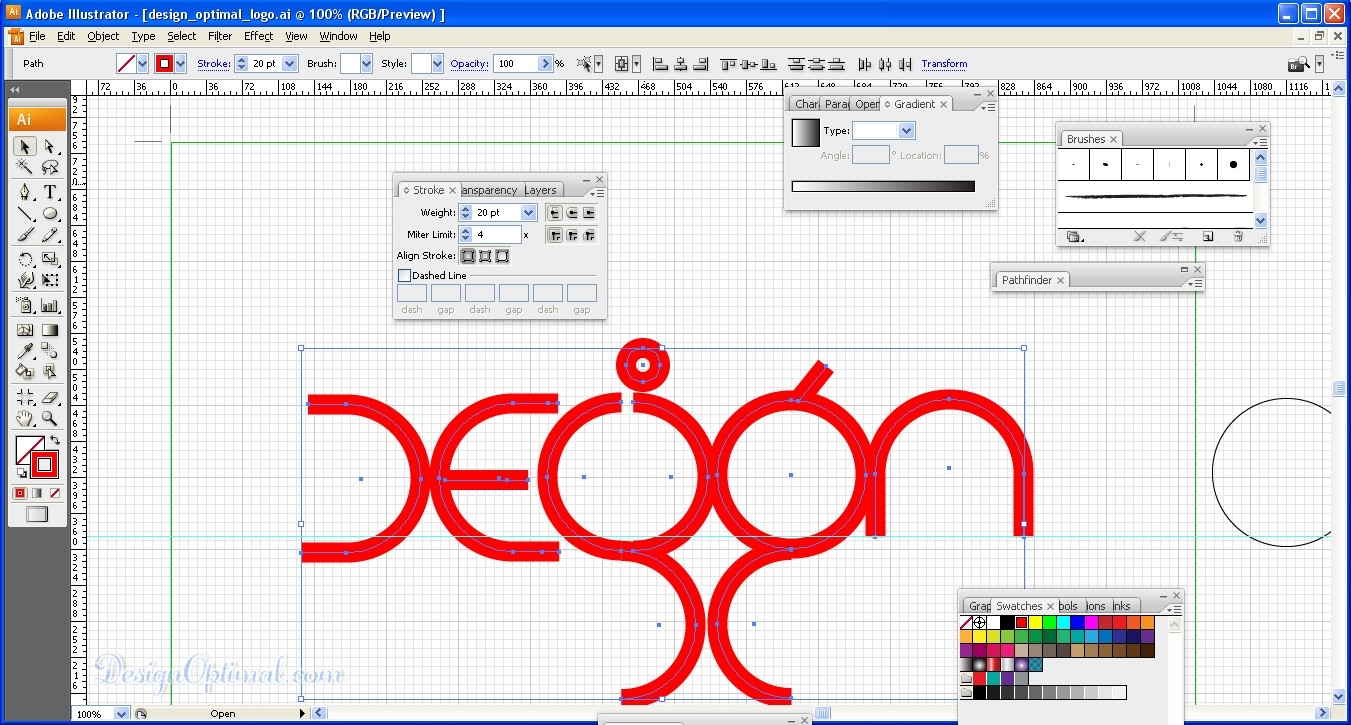This screenshot has height=725, width=1351.
Task: Select the Warp tool
Action: click(x=25, y=281)
